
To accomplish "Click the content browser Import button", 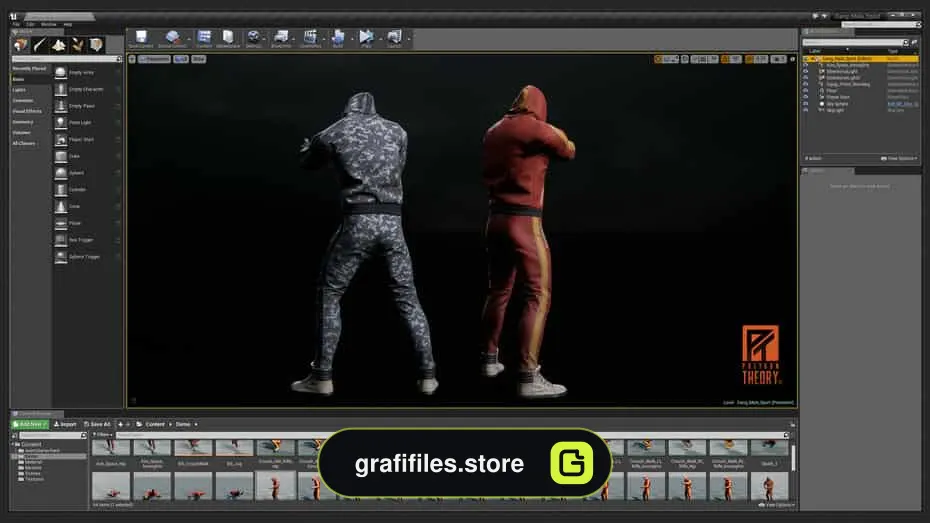I will pos(65,425).
